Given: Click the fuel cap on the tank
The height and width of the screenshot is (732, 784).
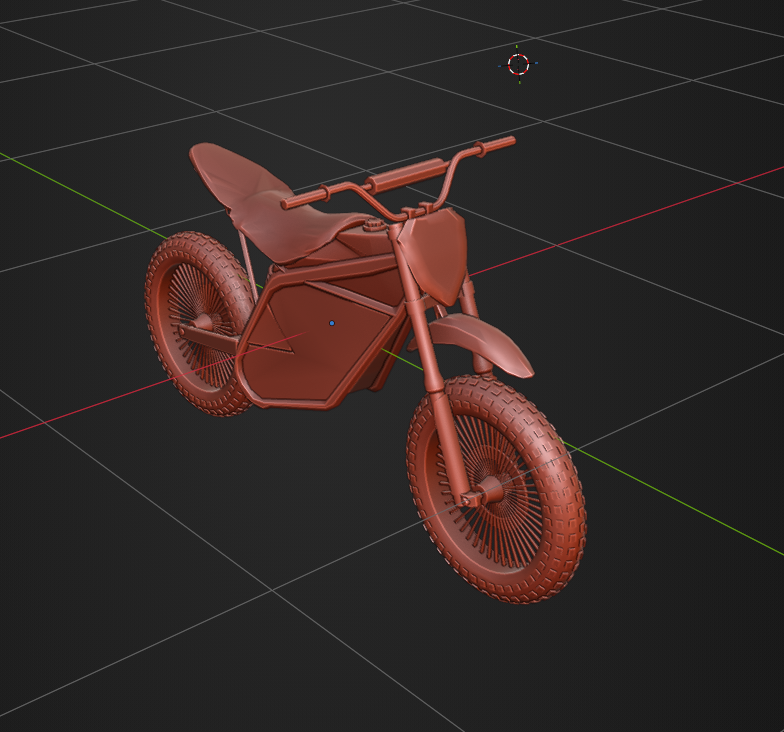Looking at the screenshot, I should pos(372,224).
